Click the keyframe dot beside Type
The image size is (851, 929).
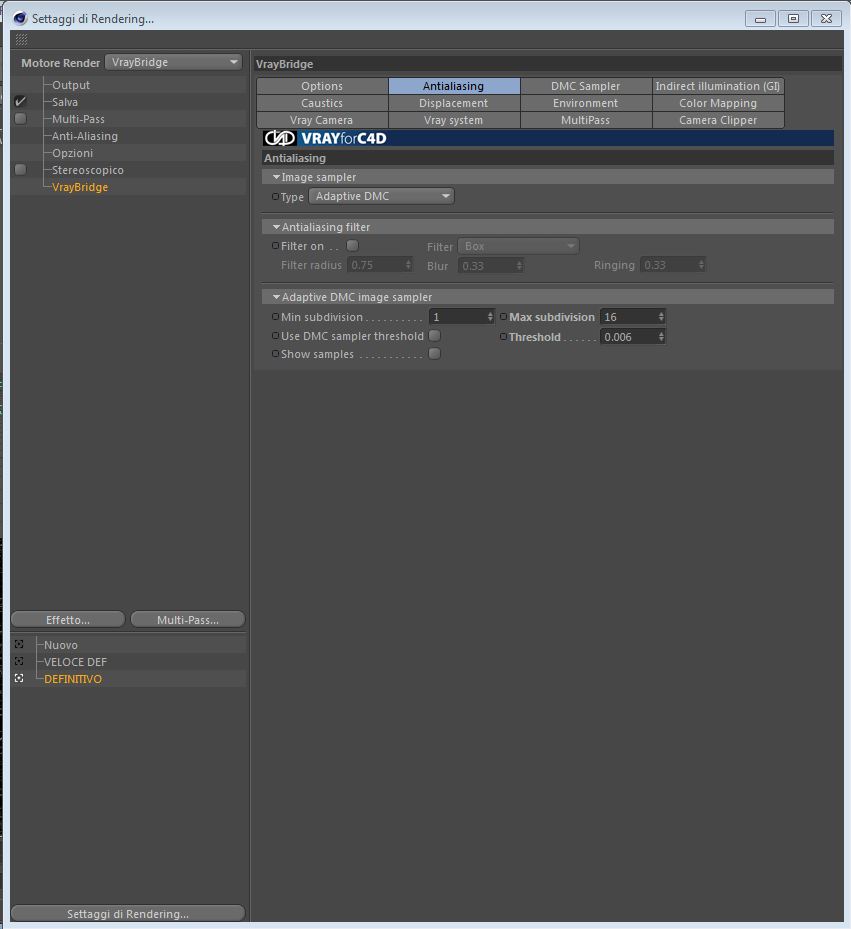coord(275,197)
